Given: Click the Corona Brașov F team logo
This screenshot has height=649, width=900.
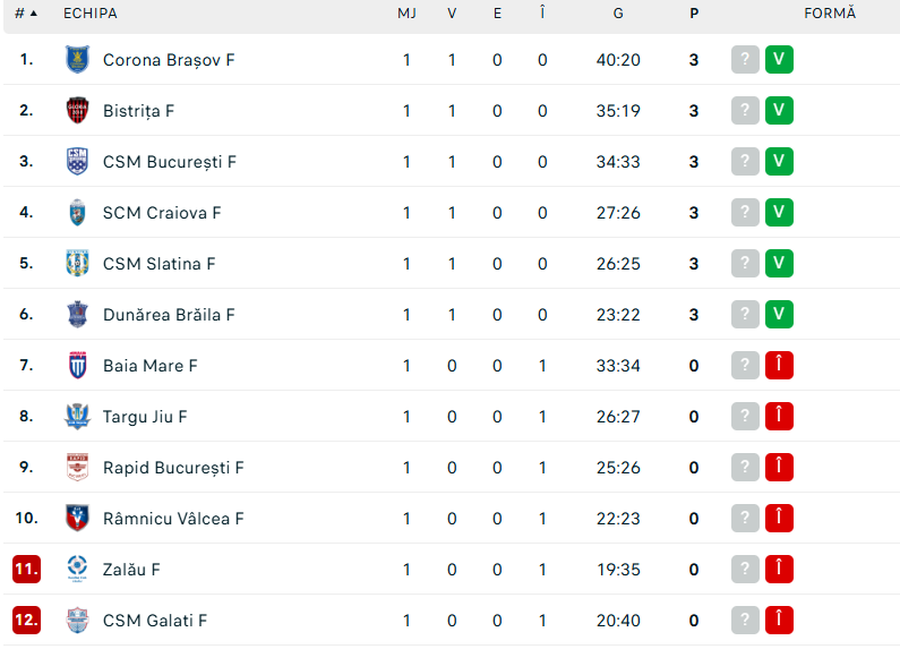Looking at the screenshot, I should click(77, 60).
